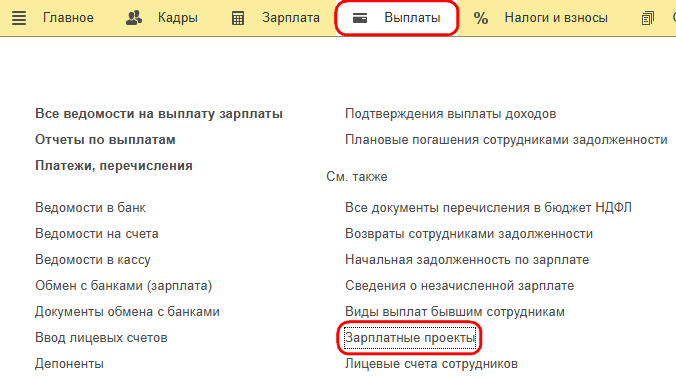Open Все документы перечисления в бюджет НДФЛ

coord(488,207)
